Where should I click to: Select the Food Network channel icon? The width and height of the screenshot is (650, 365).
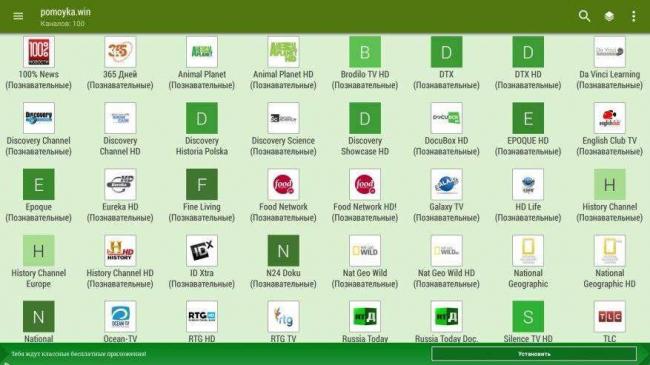pos(283,184)
